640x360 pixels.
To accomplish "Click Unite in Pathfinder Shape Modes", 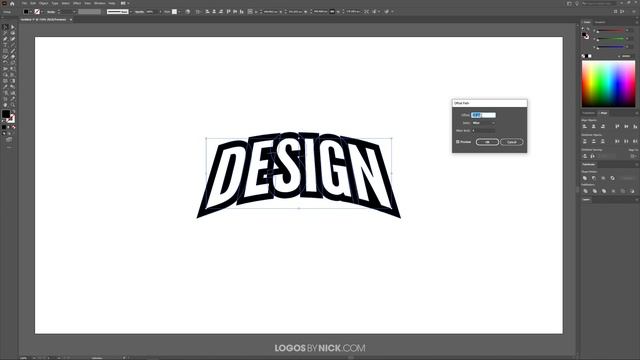I will pyautogui.click(x=585, y=178).
